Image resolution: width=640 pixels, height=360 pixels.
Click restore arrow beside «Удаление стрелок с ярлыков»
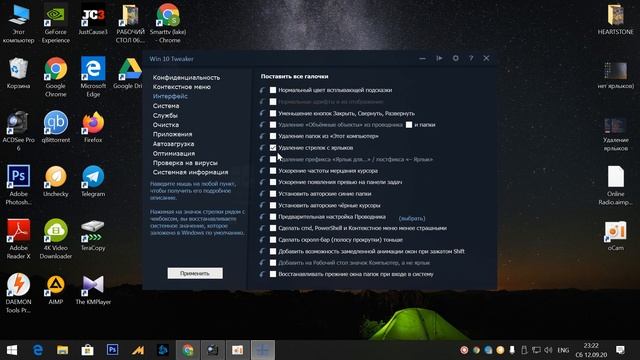[x=262, y=148]
